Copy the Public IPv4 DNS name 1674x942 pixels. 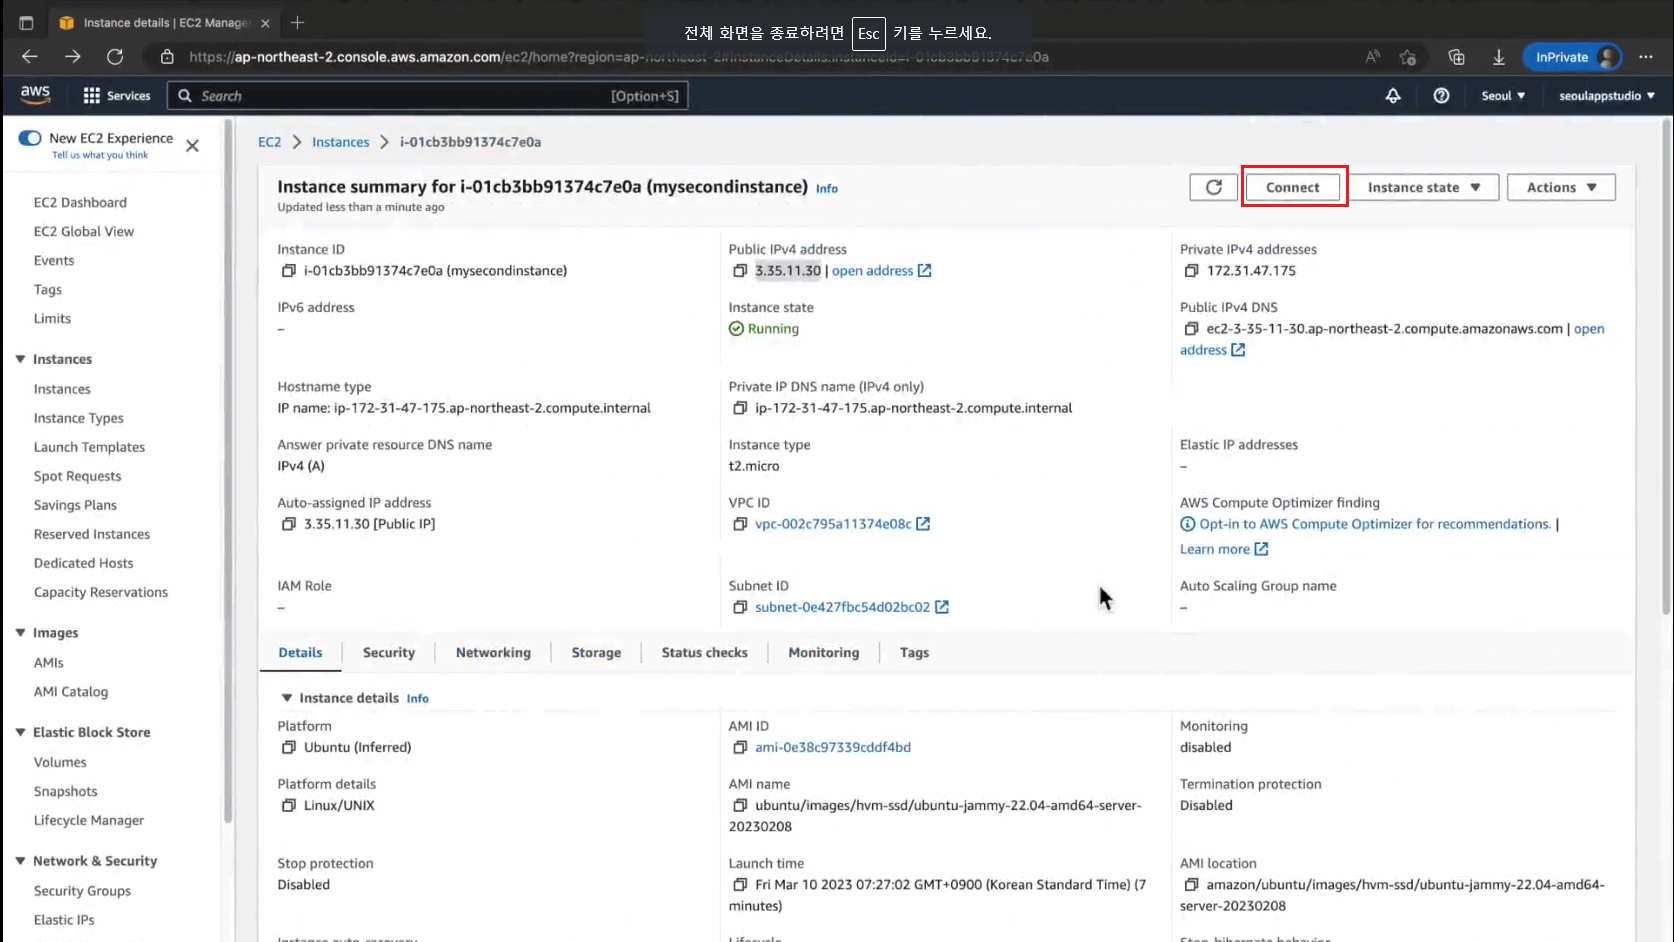pyautogui.click(x=1191, y=329)
